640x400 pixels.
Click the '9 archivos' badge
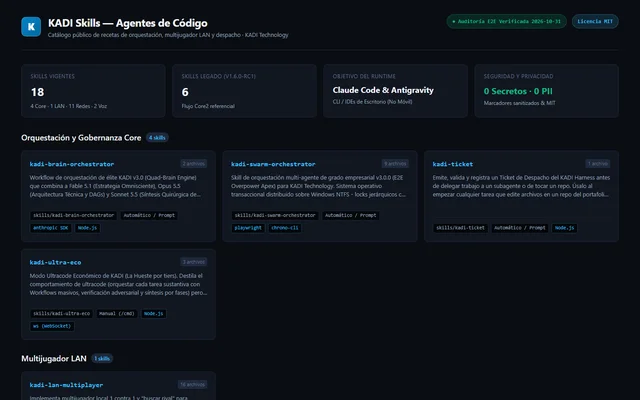[x=395, y=164]
